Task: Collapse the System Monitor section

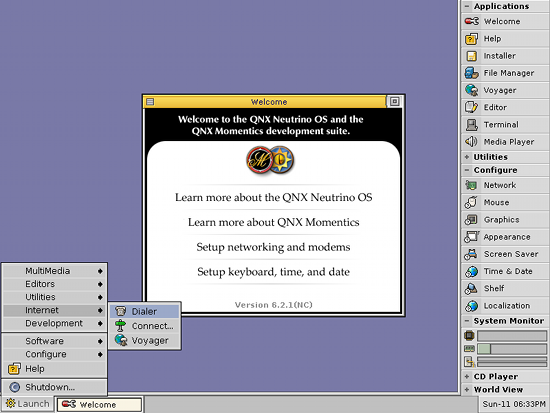Action: tap(467, 321)
